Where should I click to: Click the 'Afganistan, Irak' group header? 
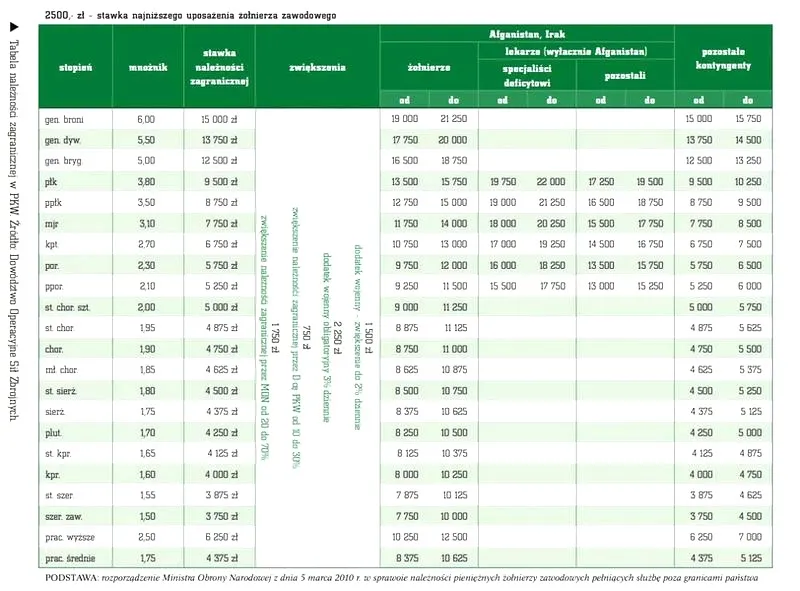pos(527,34)
